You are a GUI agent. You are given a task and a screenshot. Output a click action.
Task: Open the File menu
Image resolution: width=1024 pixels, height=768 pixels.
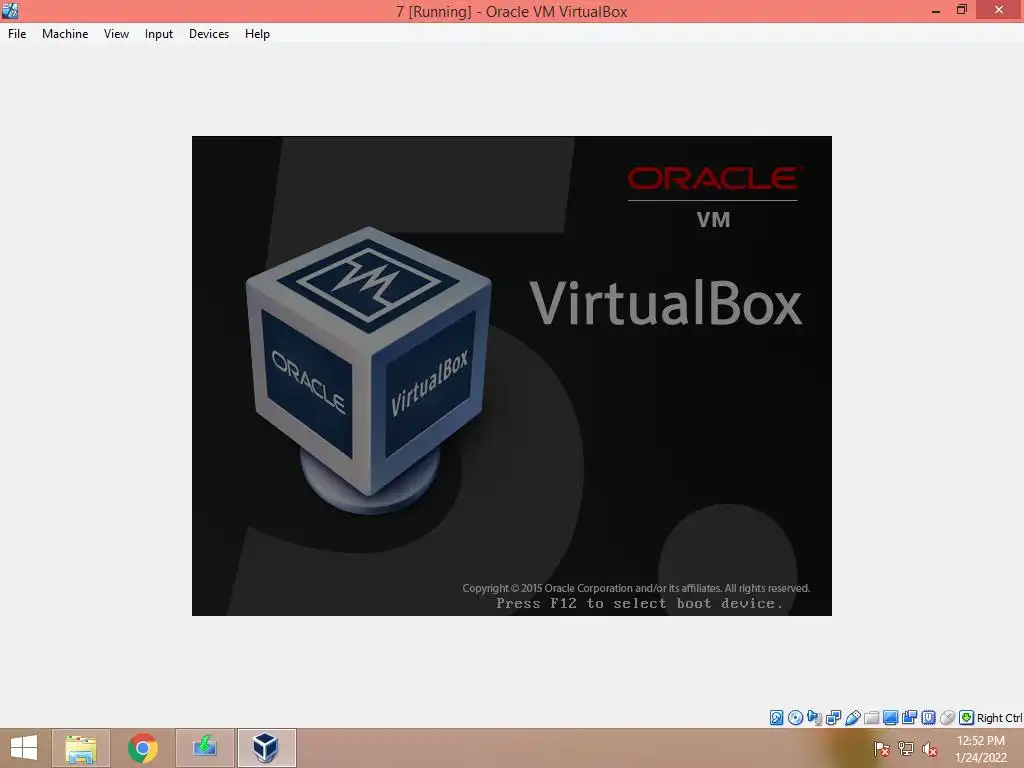[x=17, y=34]
